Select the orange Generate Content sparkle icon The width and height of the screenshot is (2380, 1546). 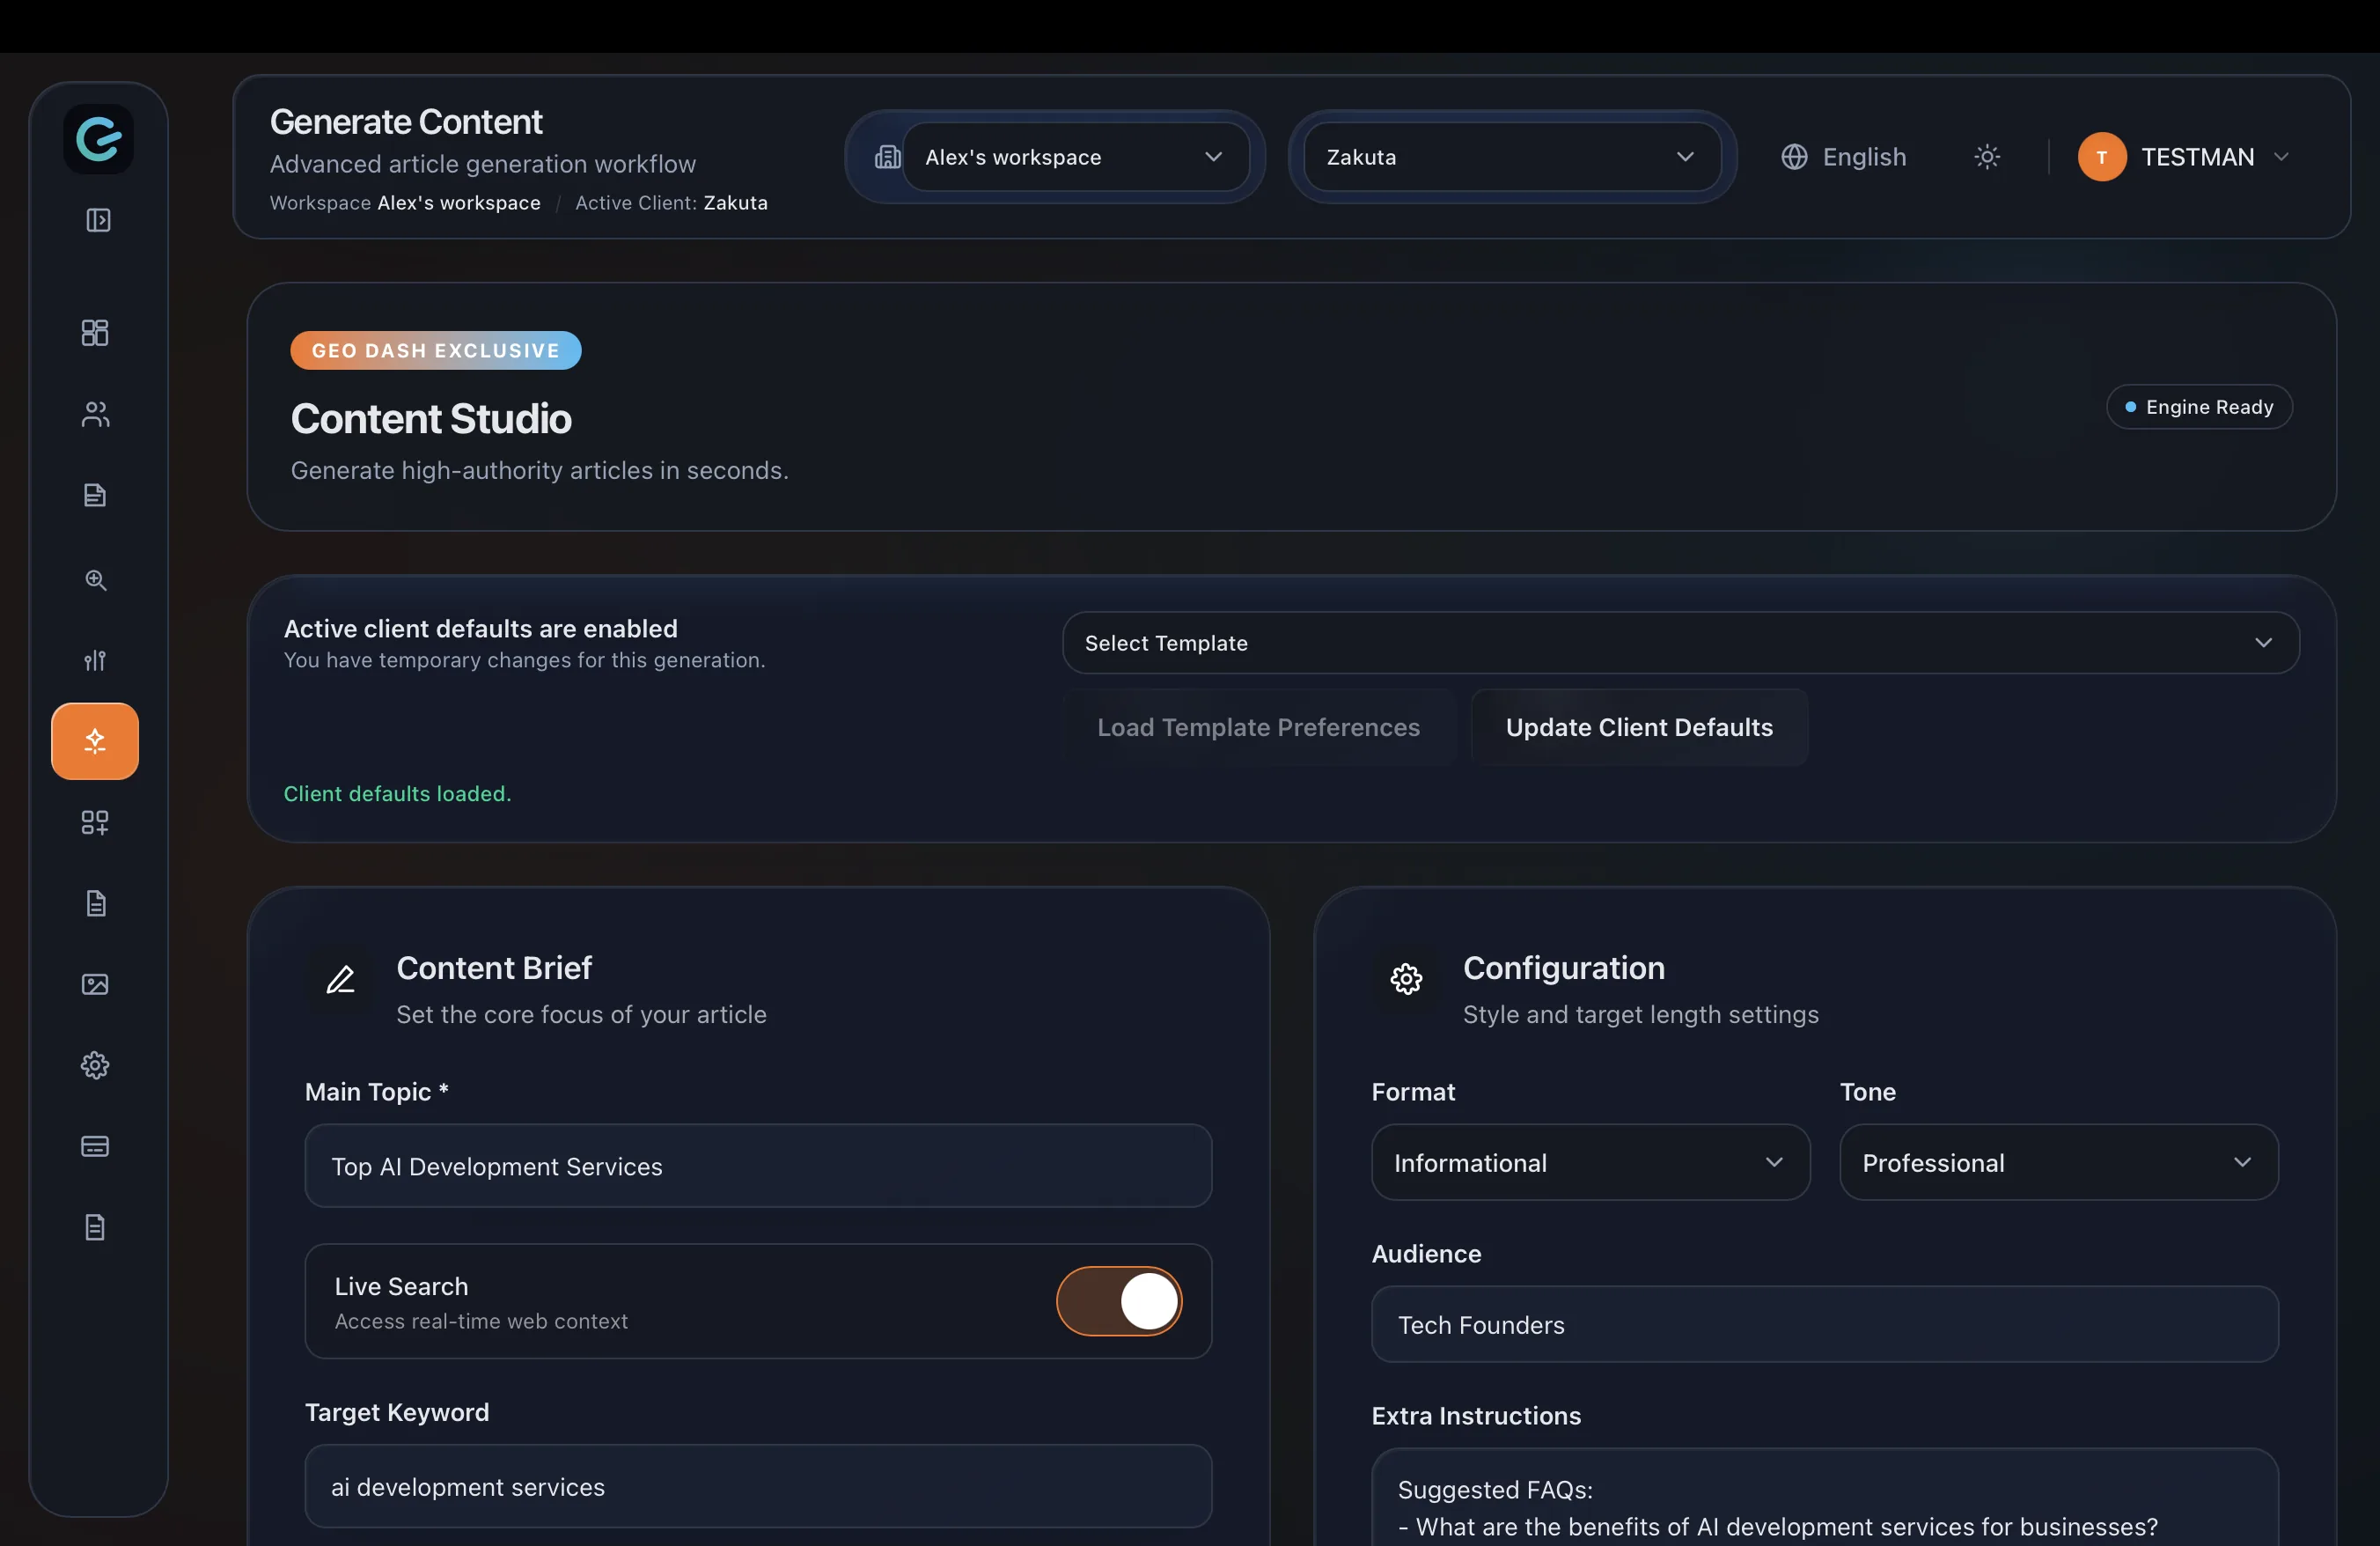point(95,741)
